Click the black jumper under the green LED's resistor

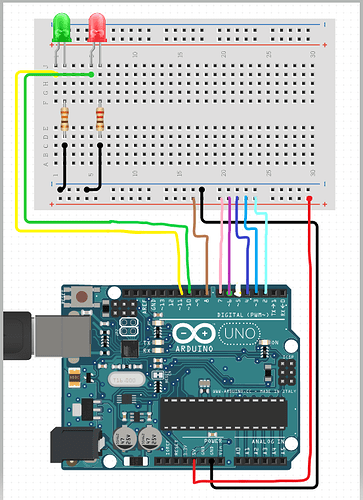pos(63,168)
